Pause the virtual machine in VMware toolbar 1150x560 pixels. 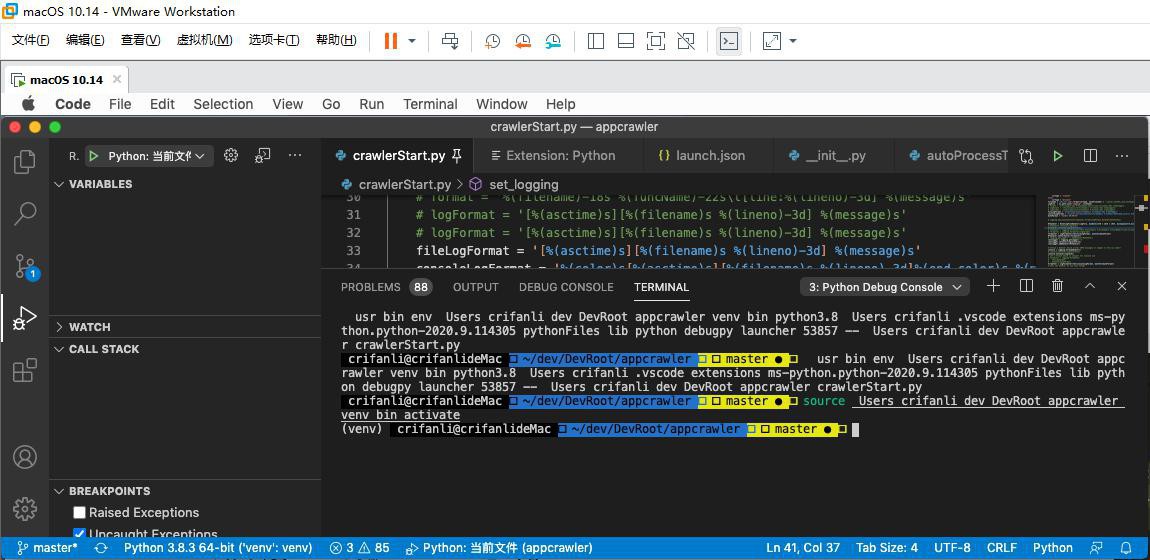391,41
